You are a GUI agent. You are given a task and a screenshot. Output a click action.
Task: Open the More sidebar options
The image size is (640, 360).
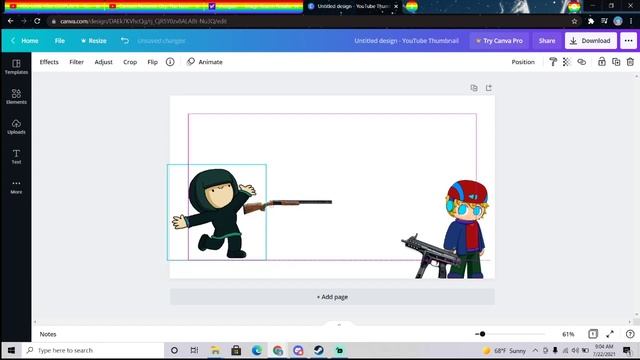click(16, 187)
